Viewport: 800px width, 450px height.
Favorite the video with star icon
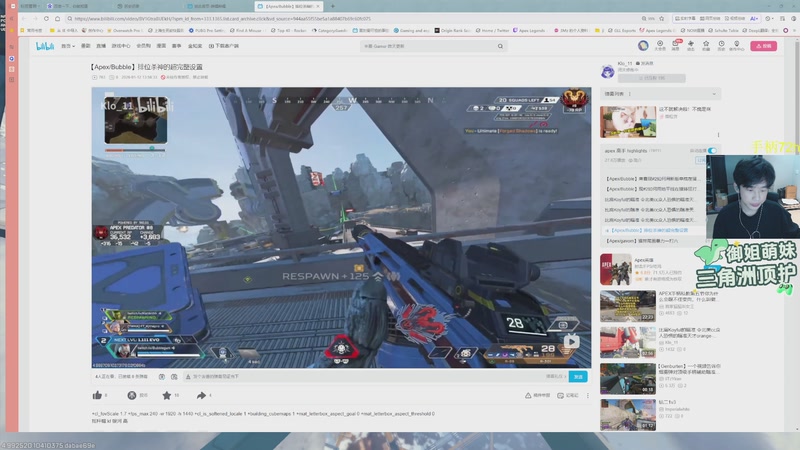(166, 395)
